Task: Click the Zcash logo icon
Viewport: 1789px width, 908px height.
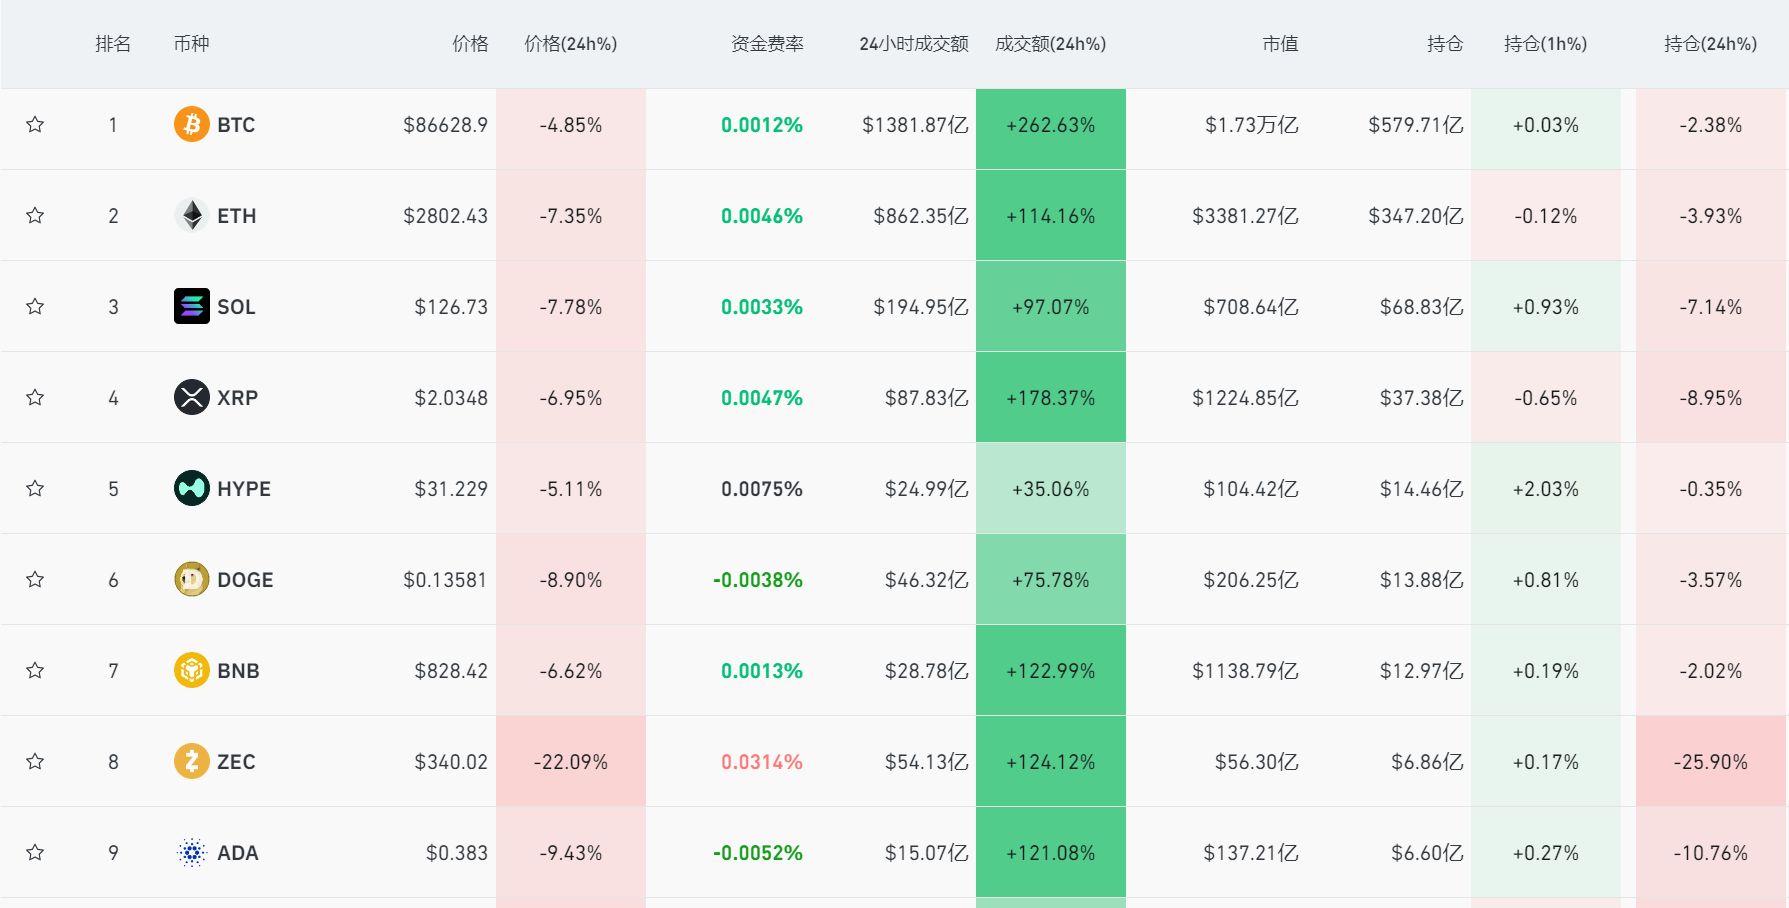Action: pos(191,762)
